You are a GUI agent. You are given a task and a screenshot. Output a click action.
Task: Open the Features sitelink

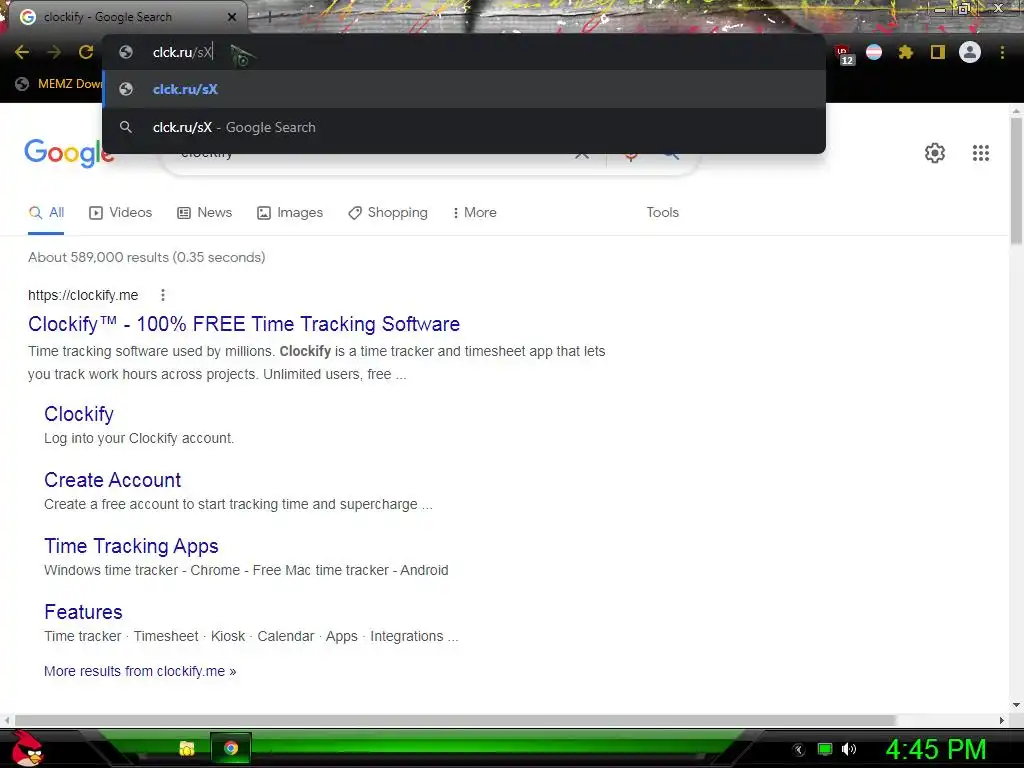coord(83,612)
